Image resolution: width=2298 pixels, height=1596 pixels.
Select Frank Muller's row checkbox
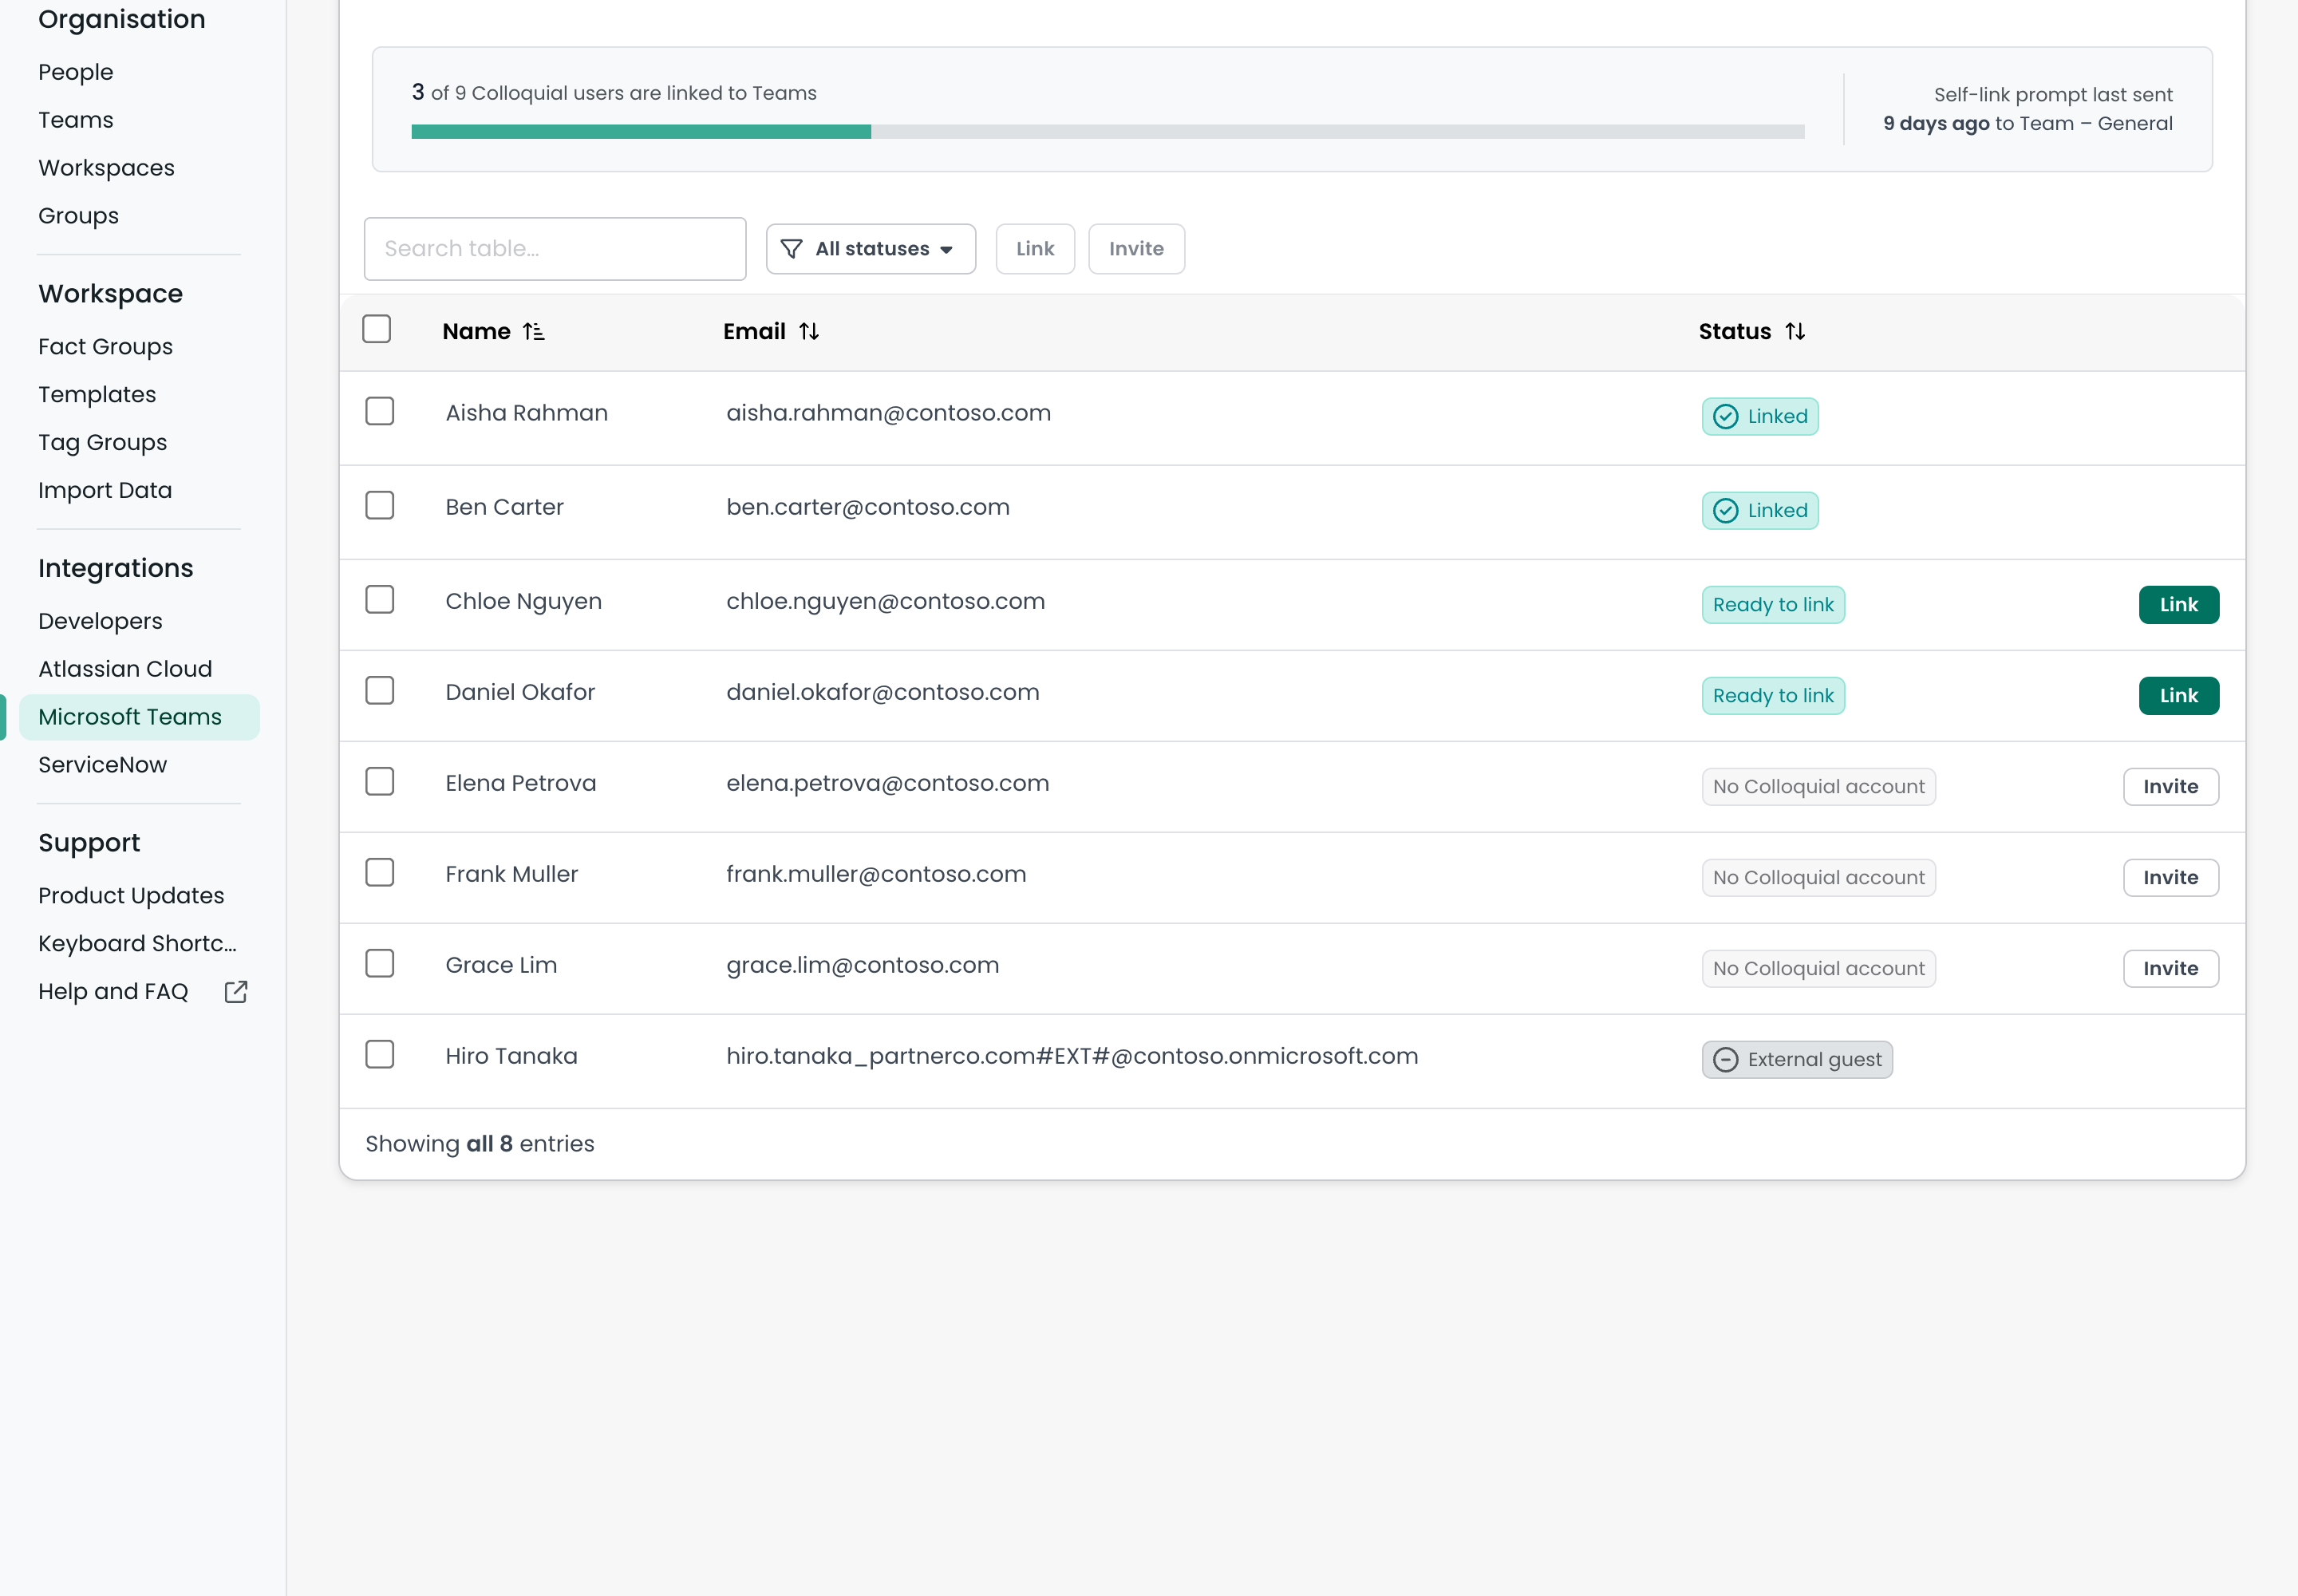(380, 872)
